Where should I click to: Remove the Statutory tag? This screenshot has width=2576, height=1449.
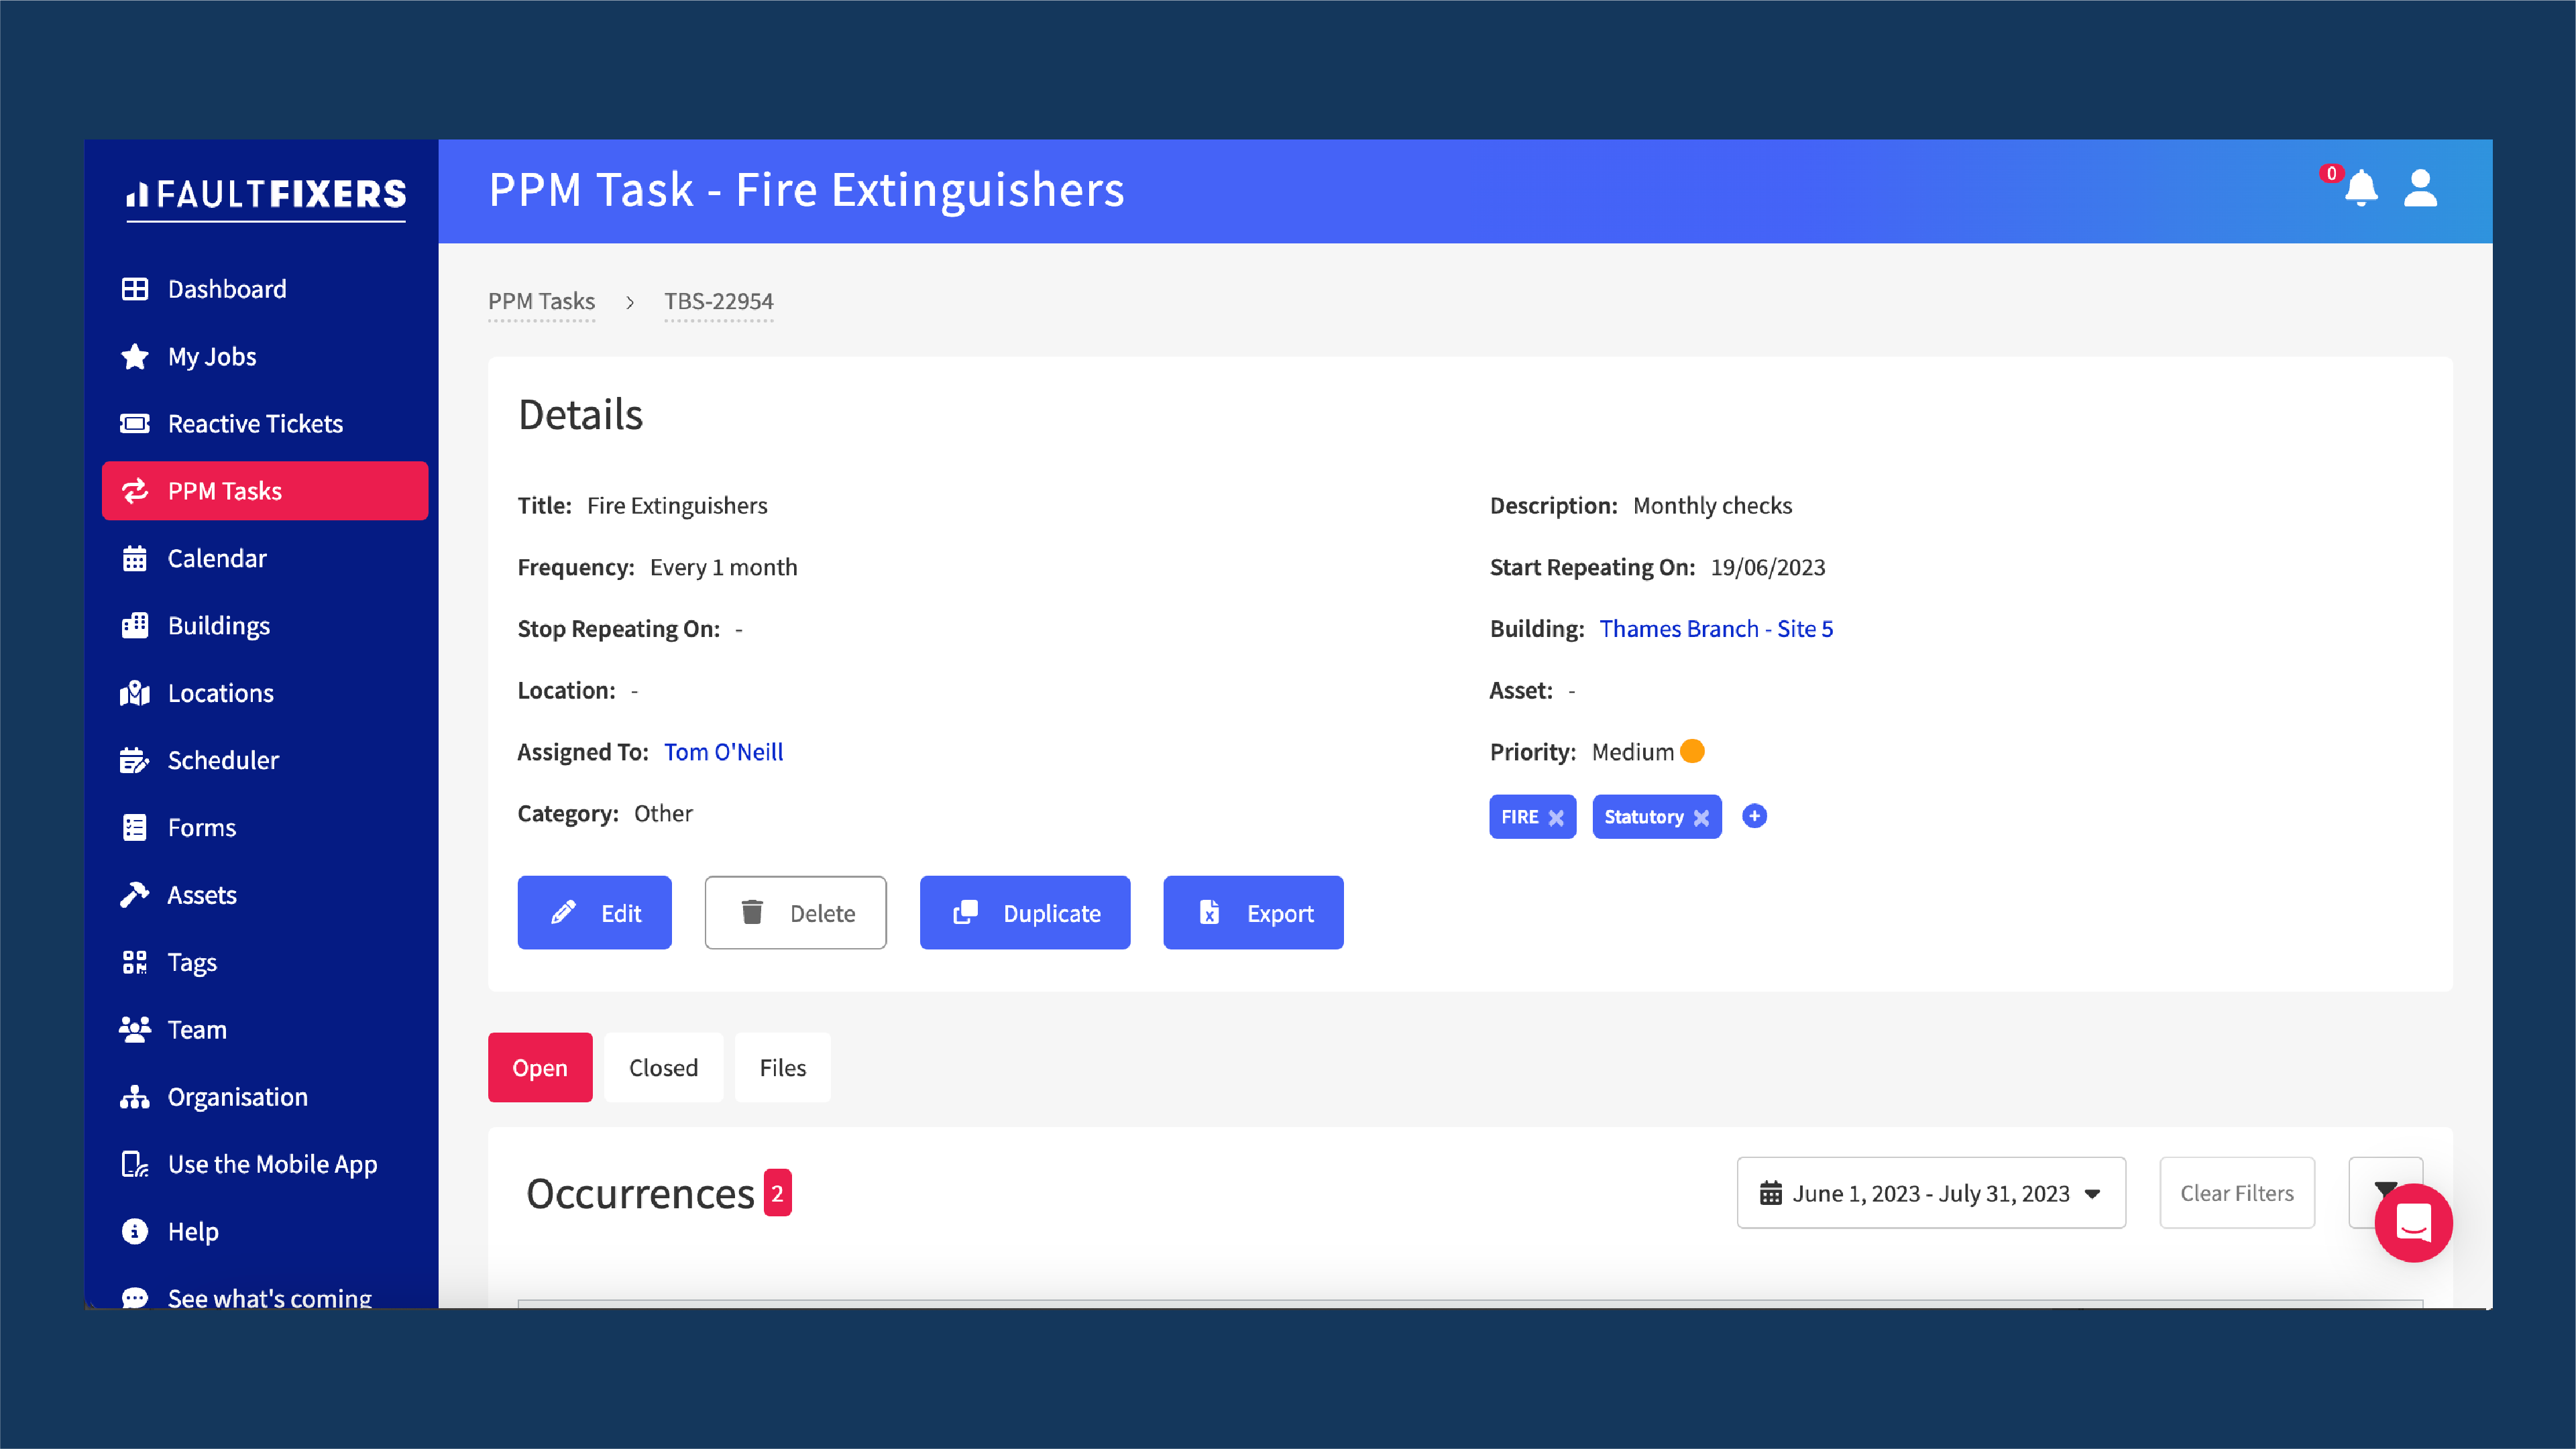click(x=1701, y=818)
